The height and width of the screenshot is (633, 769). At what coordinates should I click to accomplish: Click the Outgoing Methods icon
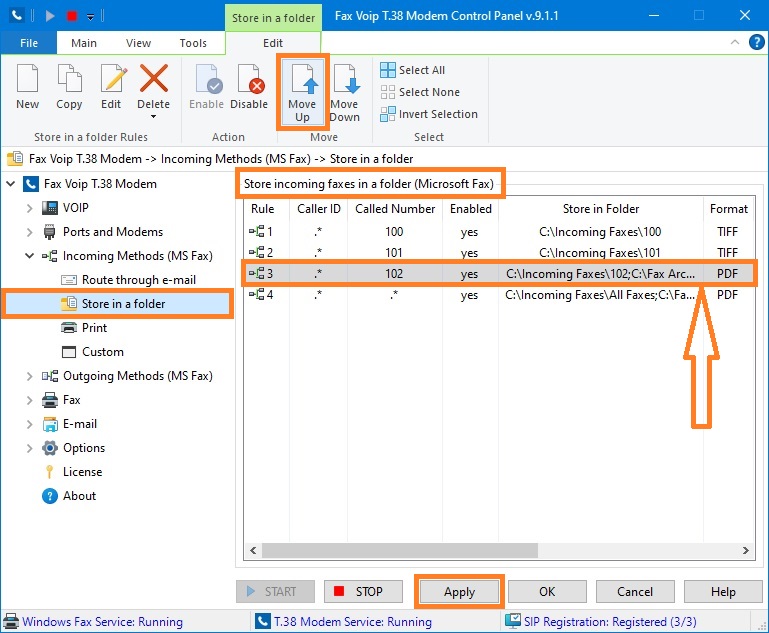coord(50,376)
